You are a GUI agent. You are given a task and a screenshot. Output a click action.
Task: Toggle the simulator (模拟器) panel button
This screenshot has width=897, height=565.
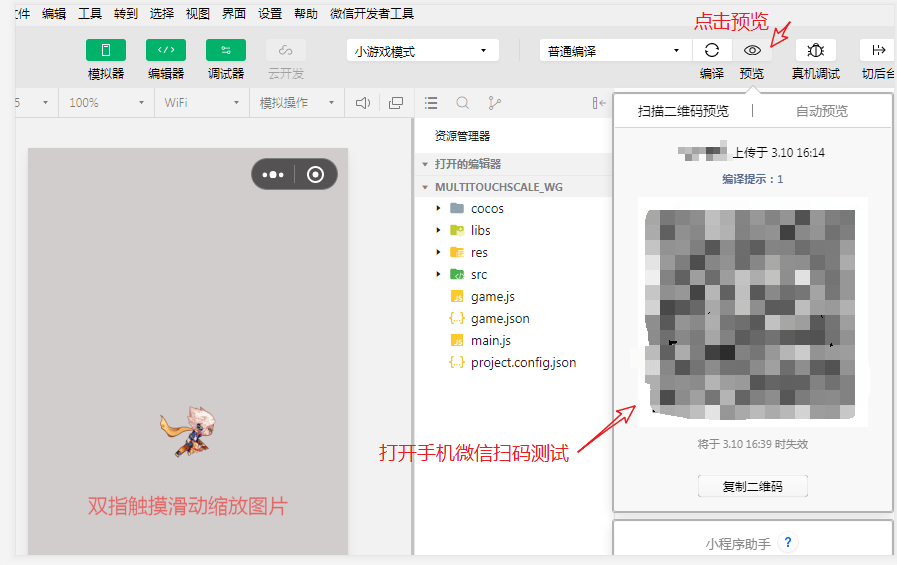[106, 50]
